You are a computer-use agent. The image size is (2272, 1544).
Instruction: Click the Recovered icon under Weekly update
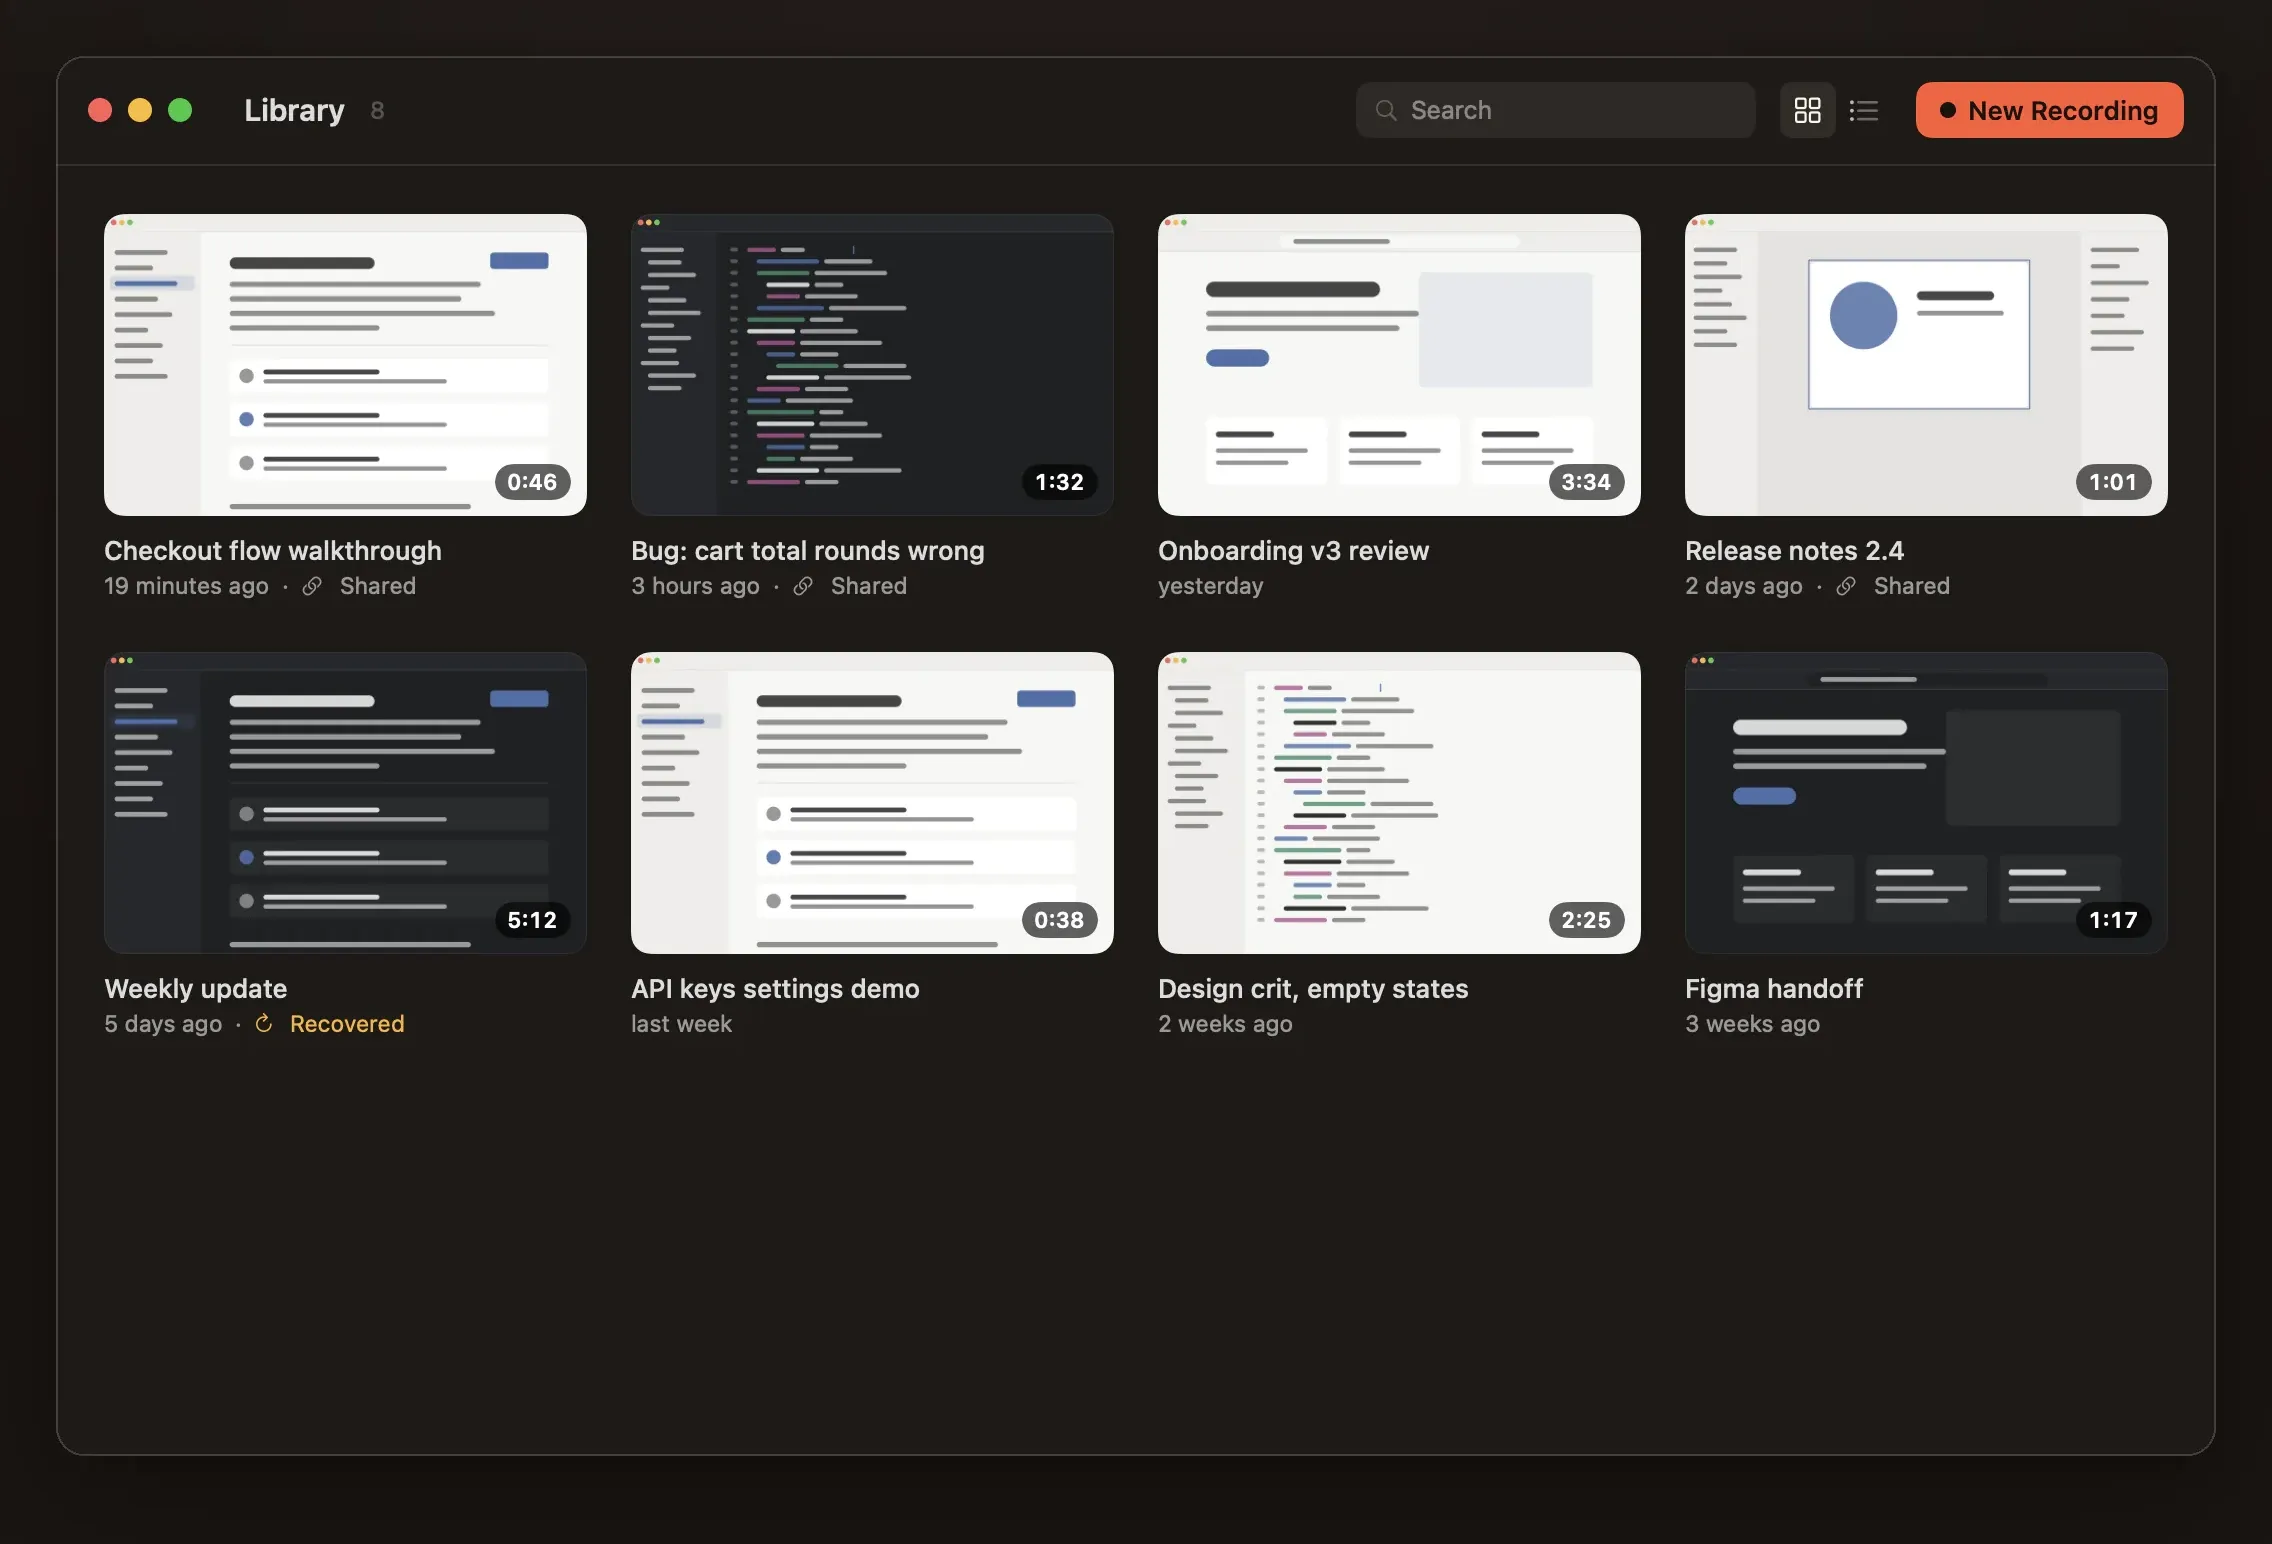coord(264,1023)
